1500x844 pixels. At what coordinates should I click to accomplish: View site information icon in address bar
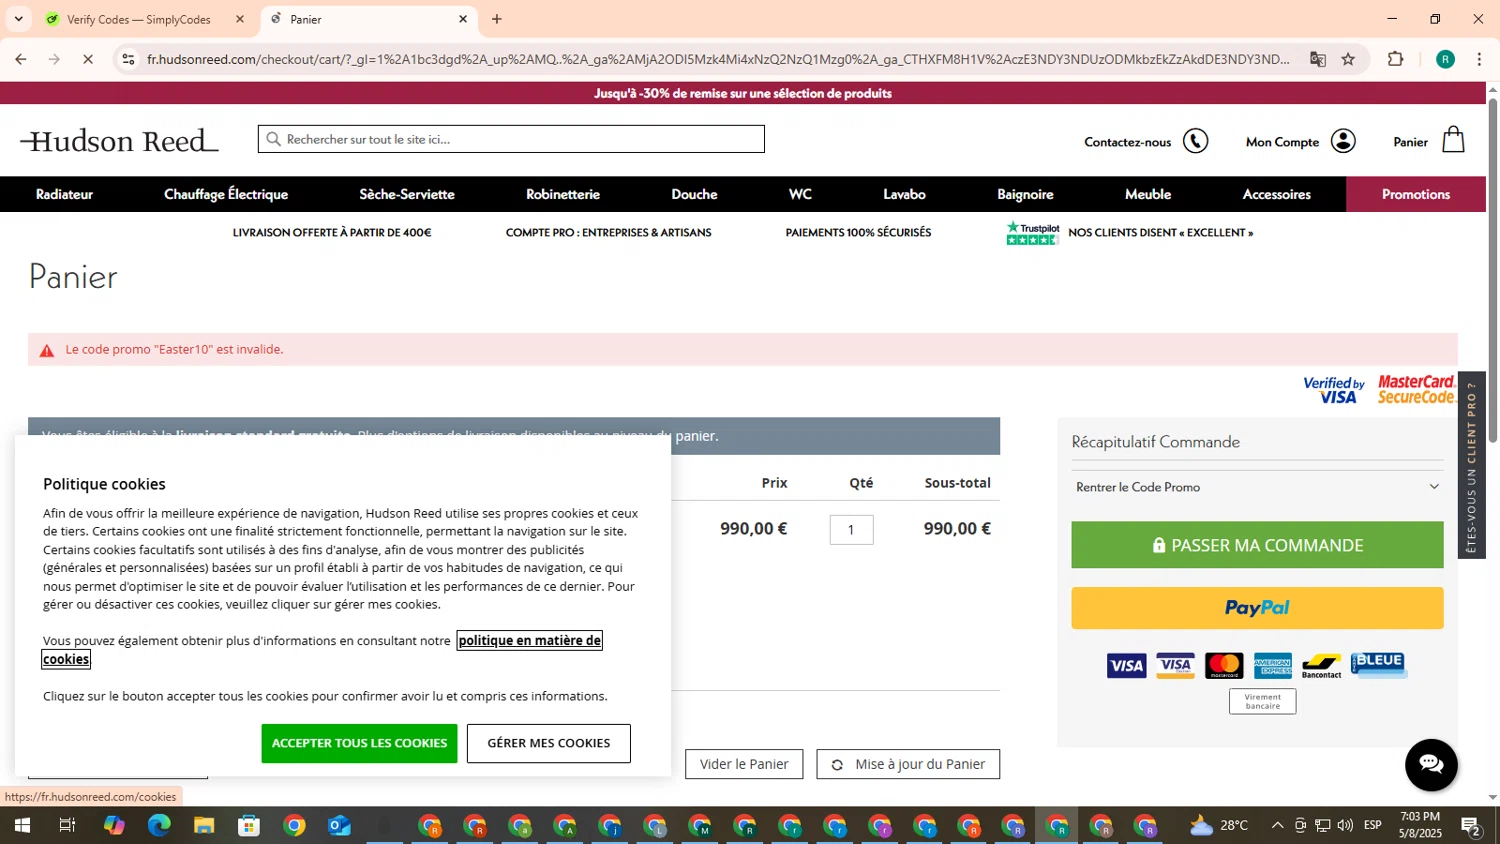[128, 59]
